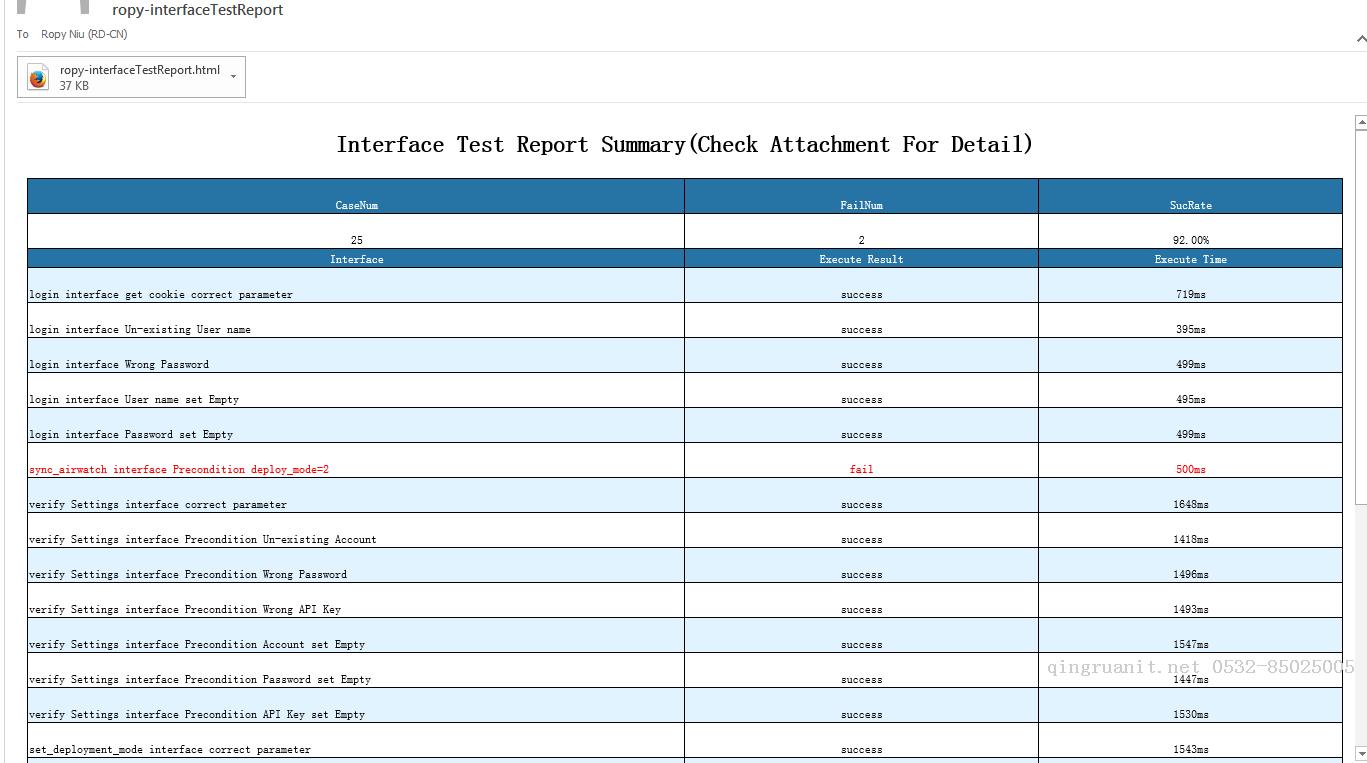Click the red sync_airwatch interface failed row
The image size is (1367, 763).
(x=179, y=469)
